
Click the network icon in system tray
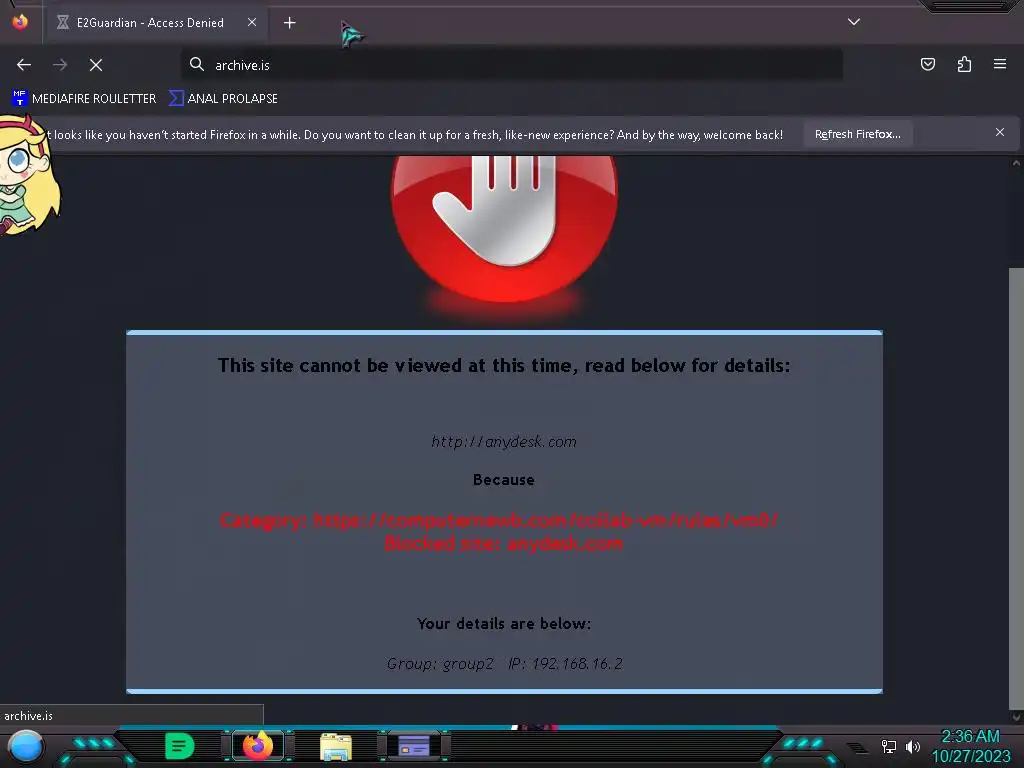[888, 746]
